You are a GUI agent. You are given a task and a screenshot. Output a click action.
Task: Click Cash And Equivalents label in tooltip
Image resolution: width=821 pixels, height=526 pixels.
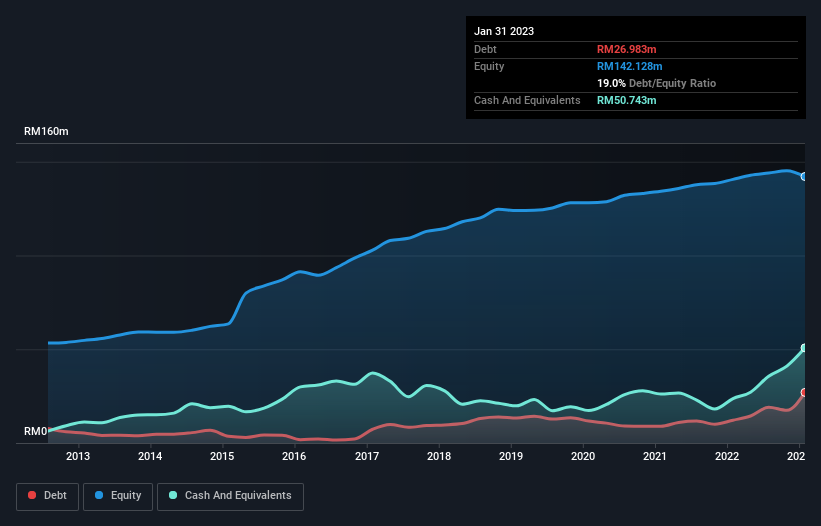tap(527, 100)
